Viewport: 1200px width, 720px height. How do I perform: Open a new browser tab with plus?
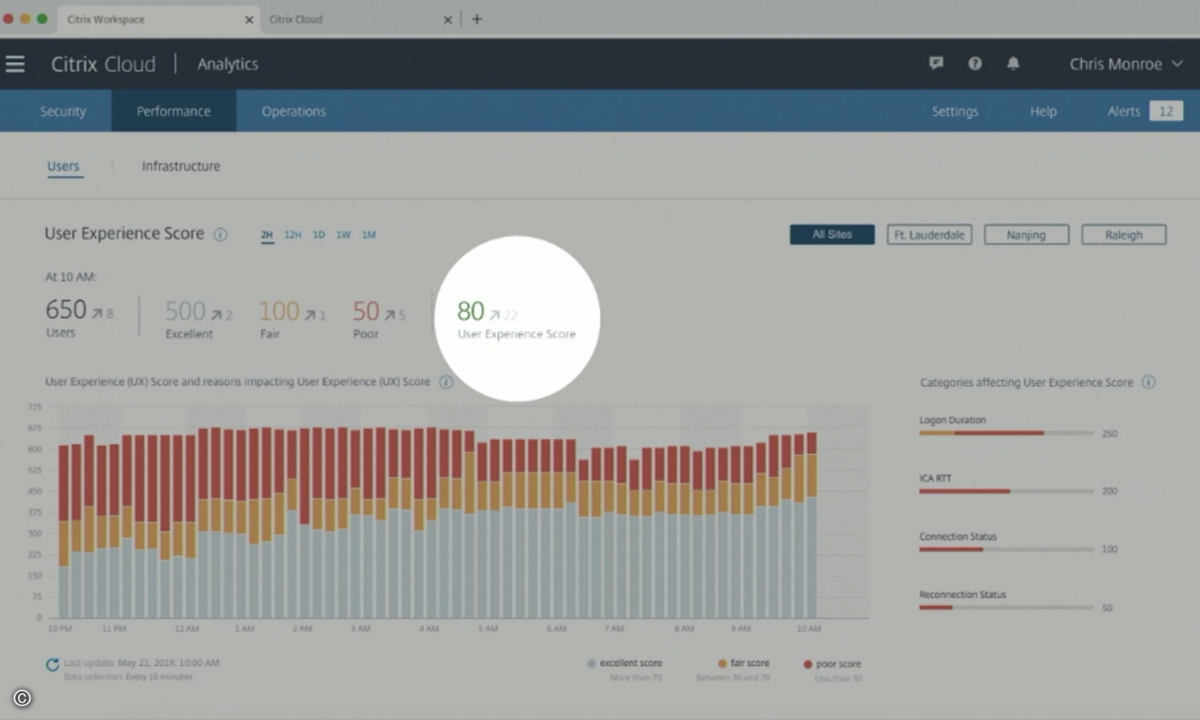[x=477, y=19]
